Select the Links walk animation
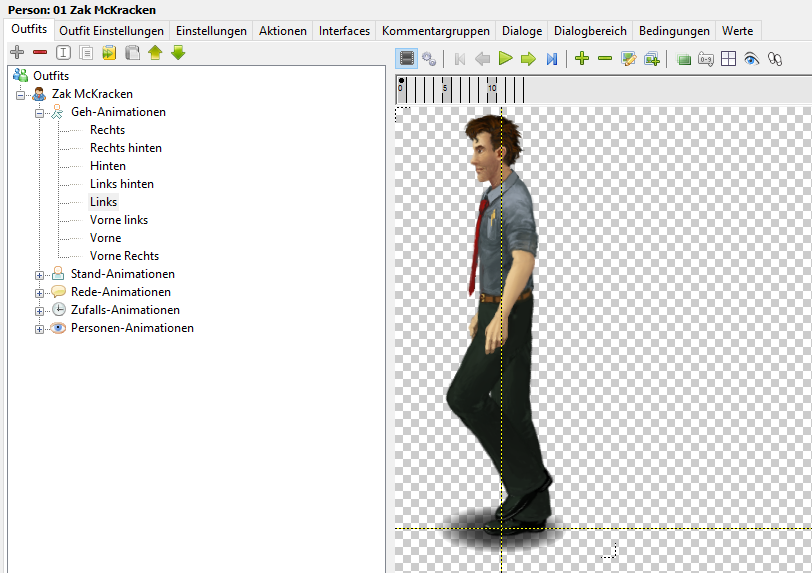Viewport: 812px width, 573px height. (x=104, y=202)
